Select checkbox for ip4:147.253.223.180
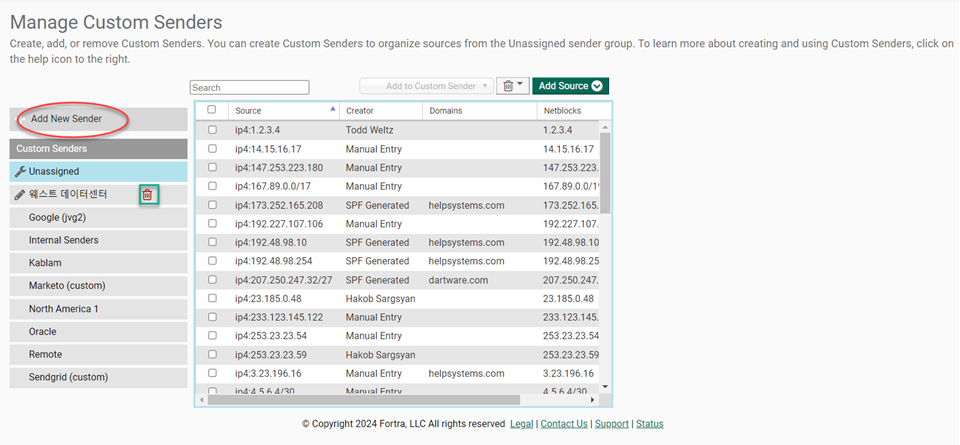The width and height of the screenshot is (960, 445). tap(212, 167)
